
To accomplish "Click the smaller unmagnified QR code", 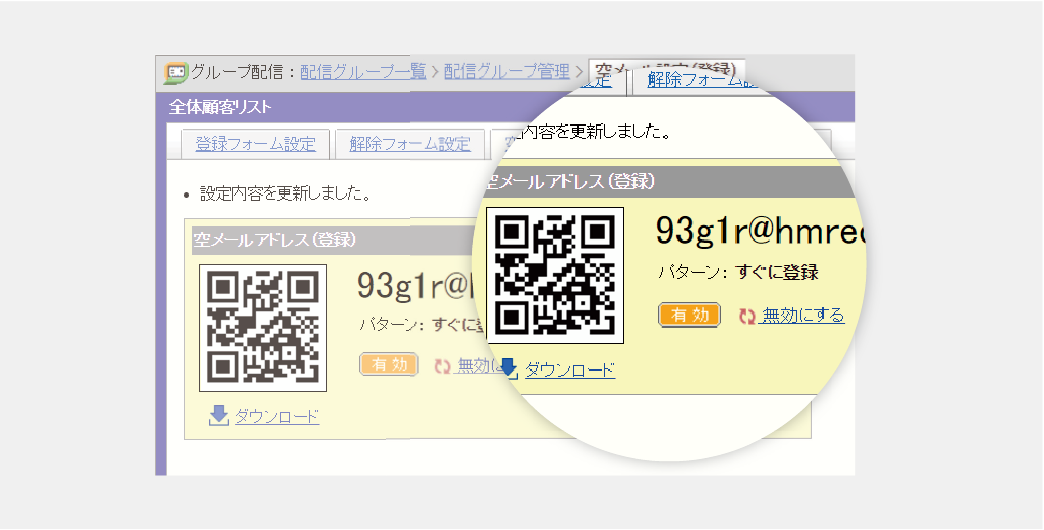I will [x=263, y=328].
